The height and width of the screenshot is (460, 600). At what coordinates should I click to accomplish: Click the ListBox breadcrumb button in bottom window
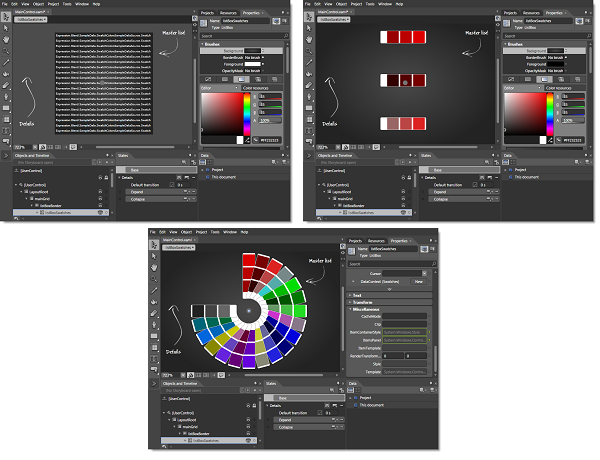click(179, 248)
